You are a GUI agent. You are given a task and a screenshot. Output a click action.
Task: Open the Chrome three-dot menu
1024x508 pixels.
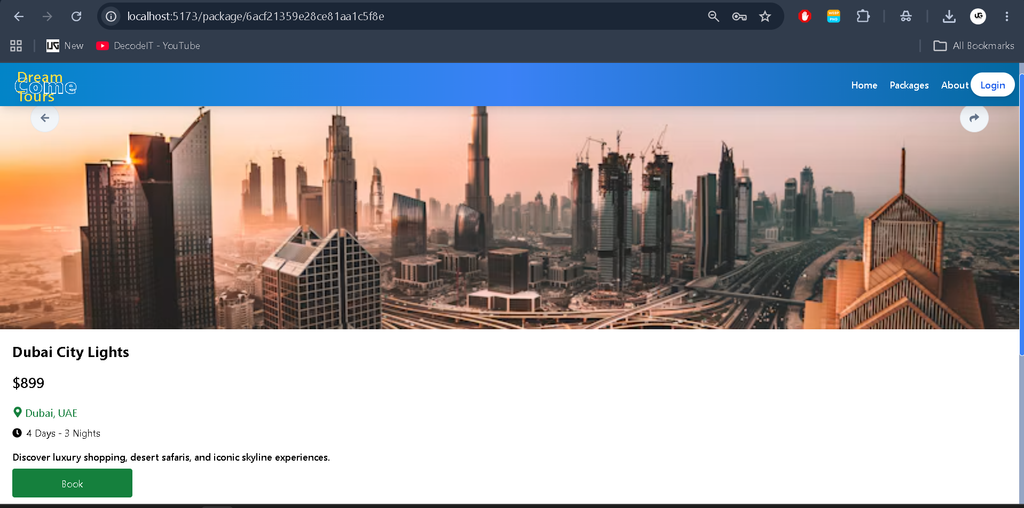[1006, 16]
